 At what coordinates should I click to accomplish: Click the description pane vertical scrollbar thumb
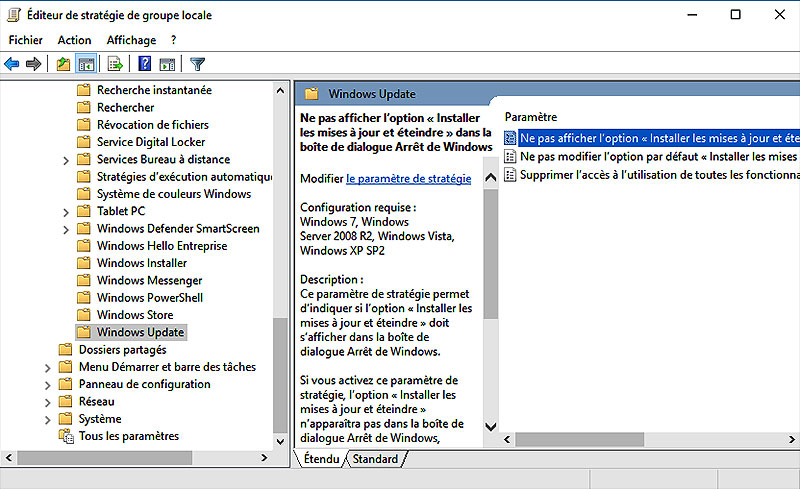coord(490,254)
